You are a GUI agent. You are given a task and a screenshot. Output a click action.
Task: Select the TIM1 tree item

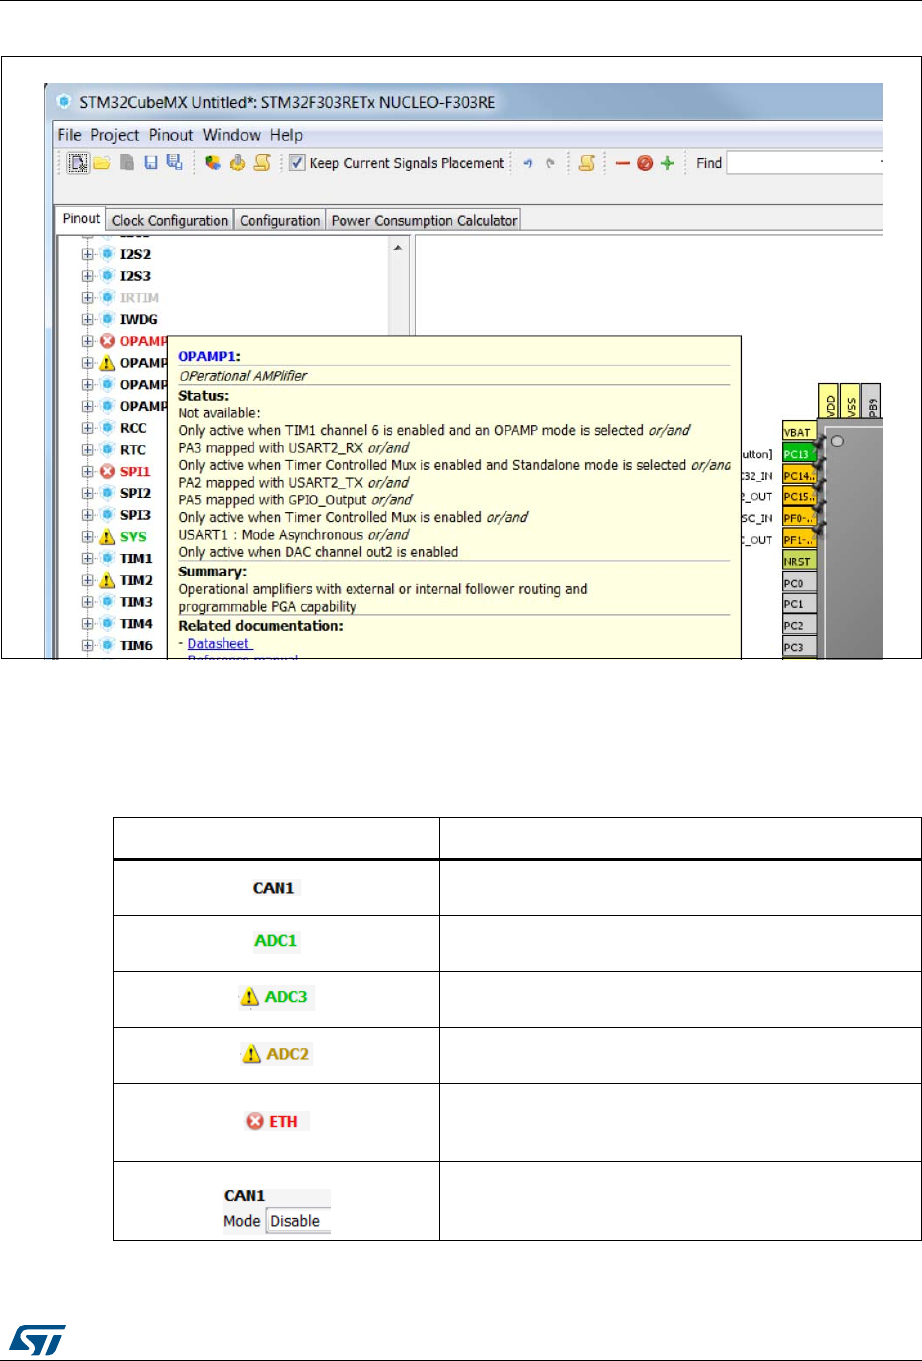(x=136, y=558)
